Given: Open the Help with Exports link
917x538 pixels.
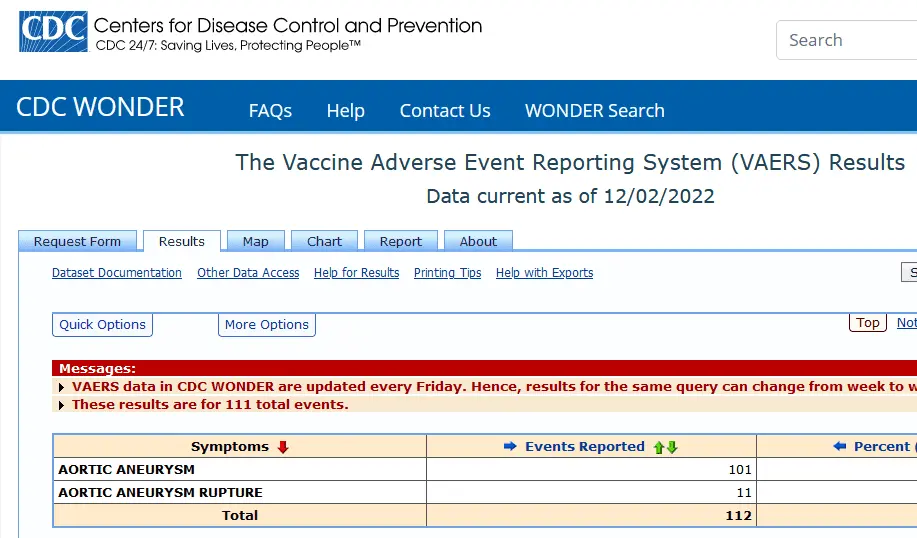Looking at the screenshot, I should tap(544, 273).
